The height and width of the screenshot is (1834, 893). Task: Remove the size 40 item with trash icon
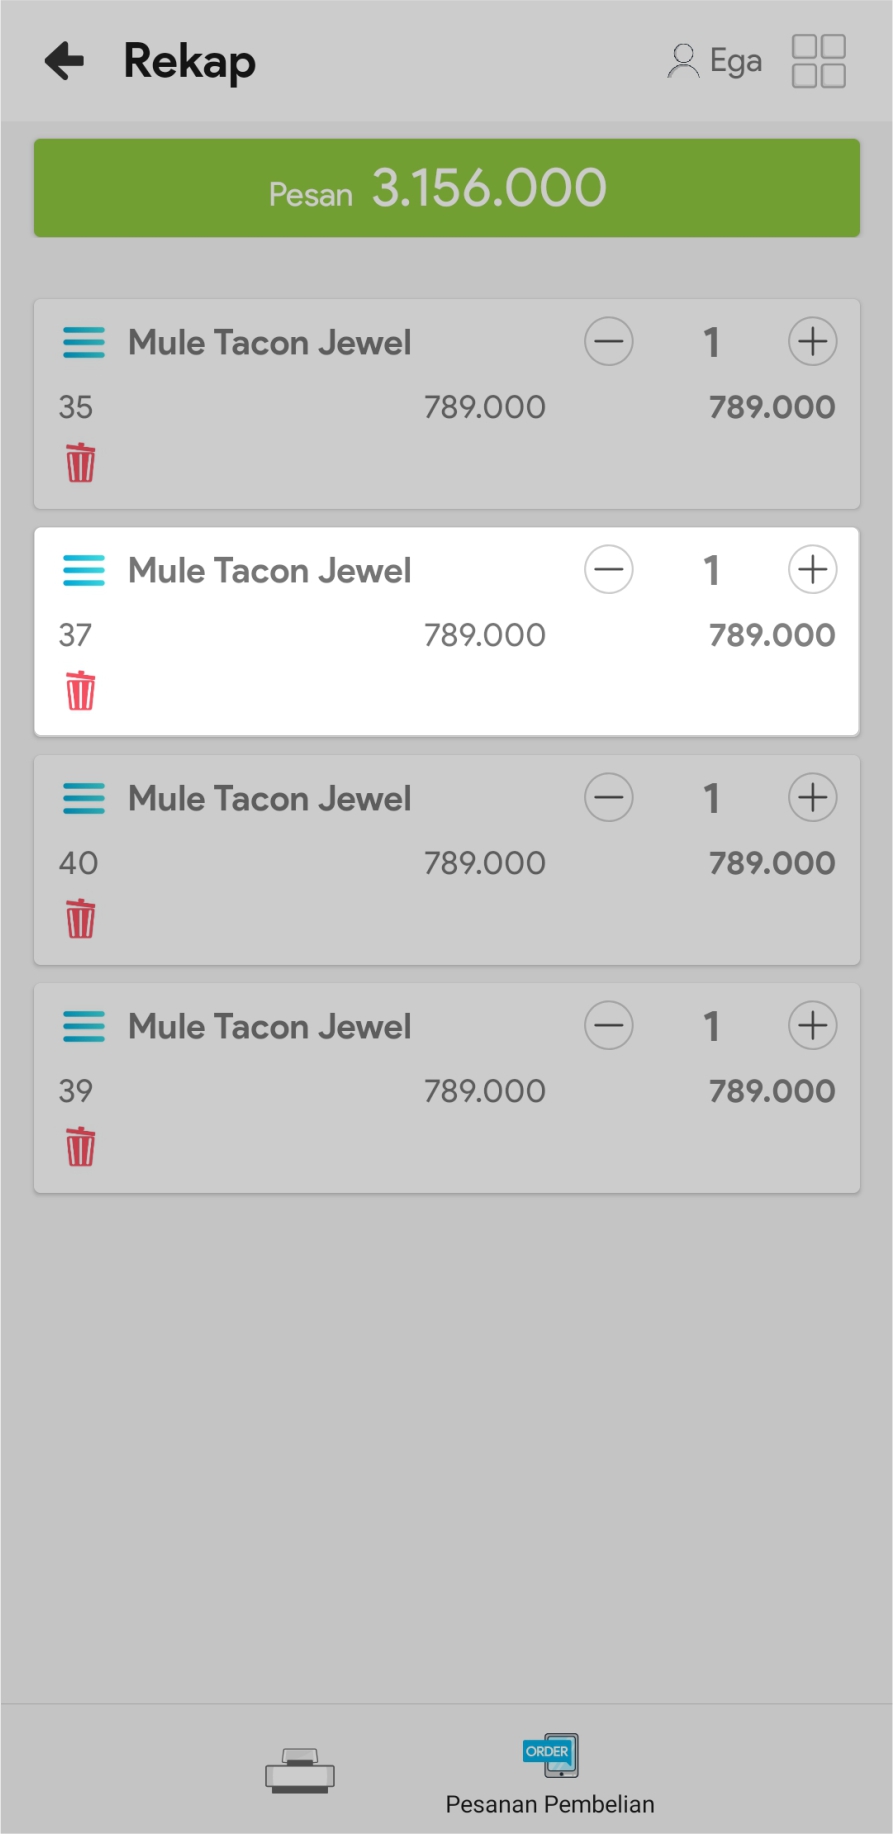tap(81, 919)
